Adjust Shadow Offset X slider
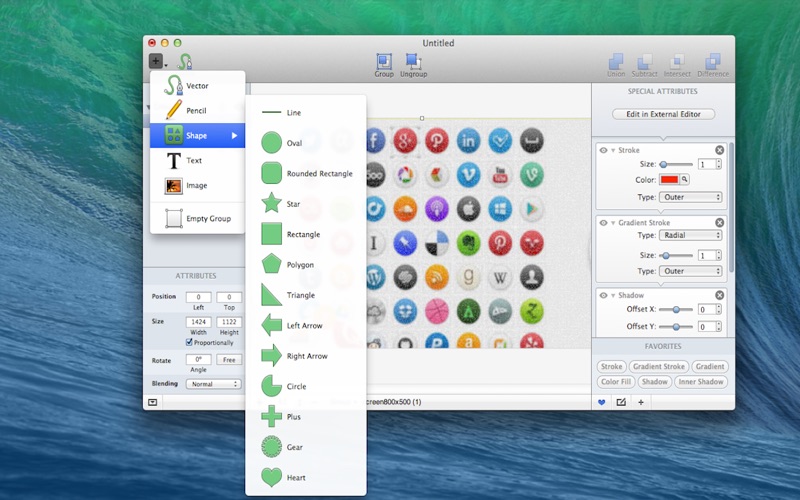 point(676,309)
